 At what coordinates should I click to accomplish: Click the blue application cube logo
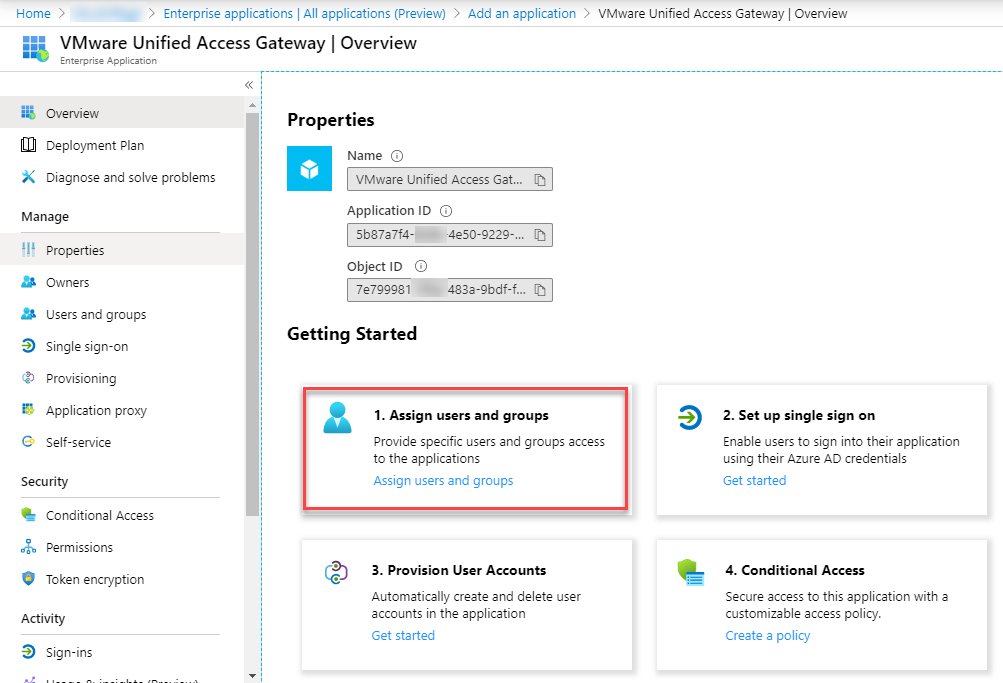tap(310, 169)
